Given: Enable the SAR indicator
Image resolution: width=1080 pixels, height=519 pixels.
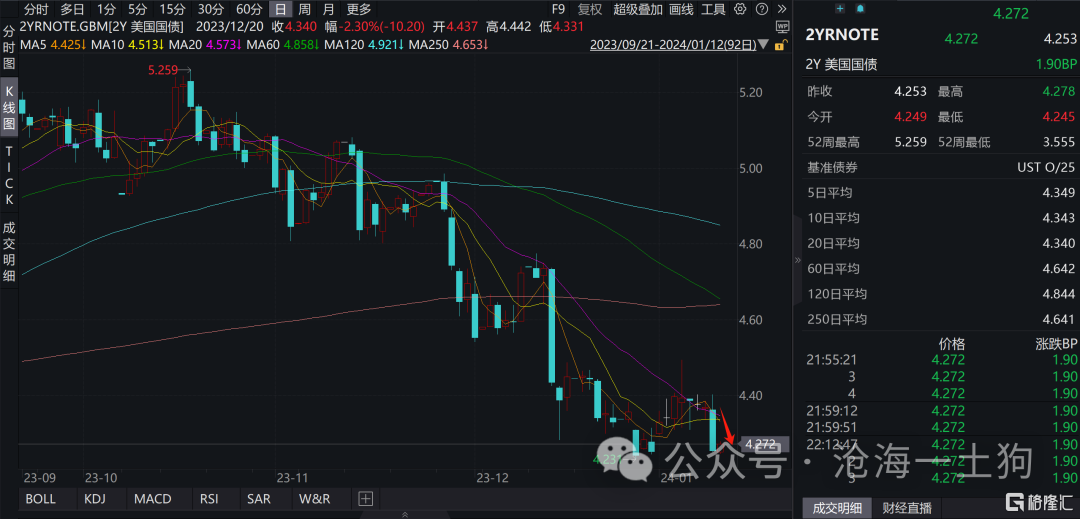Looking at the screenshot, I should (x=260, y=498).
